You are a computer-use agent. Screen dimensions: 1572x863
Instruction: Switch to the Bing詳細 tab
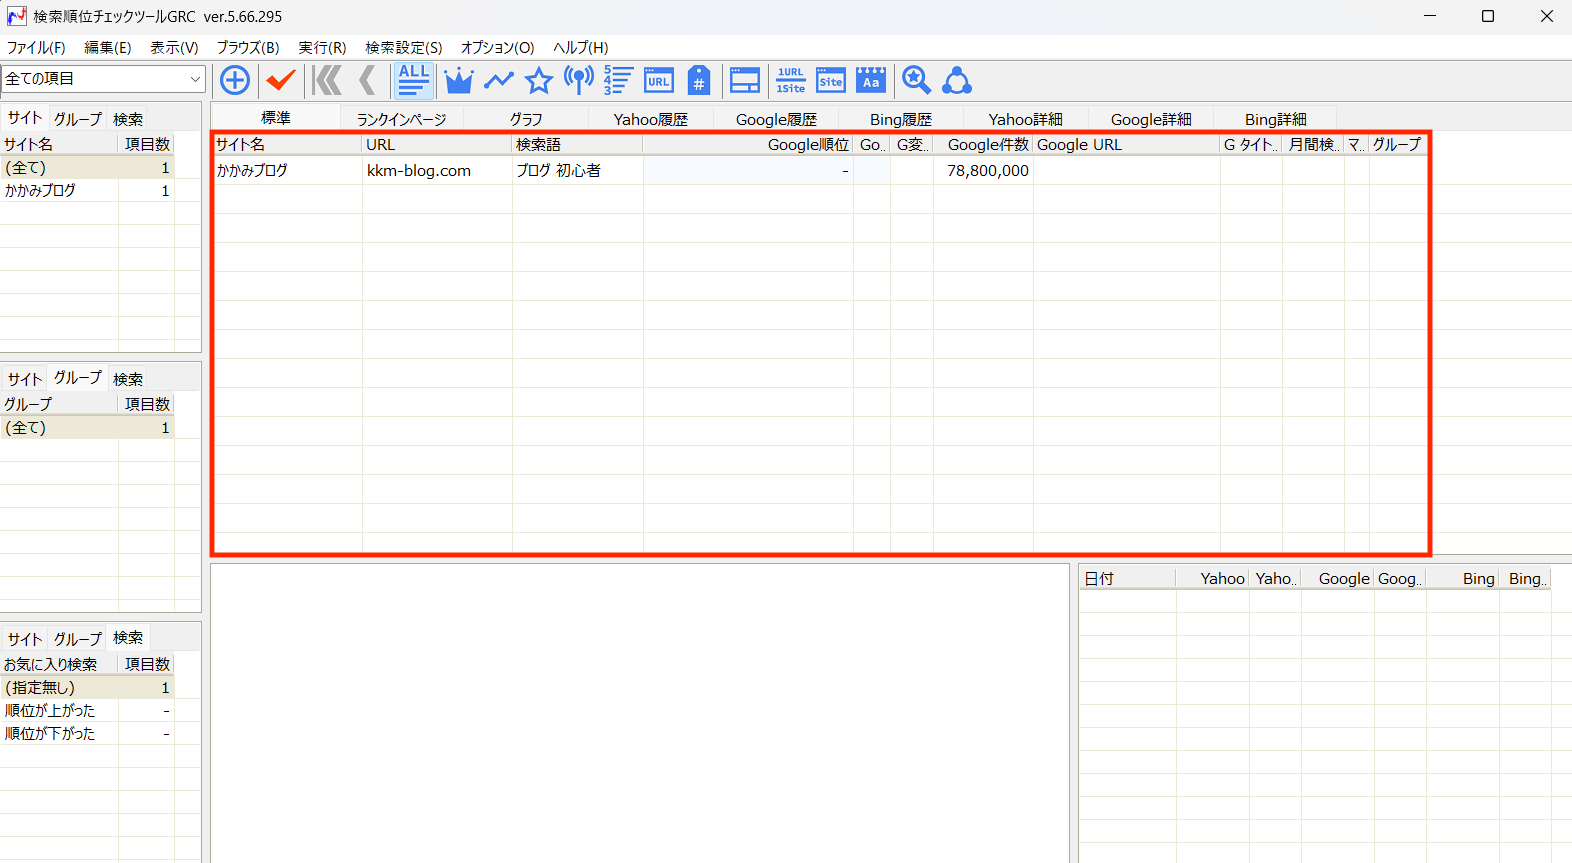pos(1276,119)
